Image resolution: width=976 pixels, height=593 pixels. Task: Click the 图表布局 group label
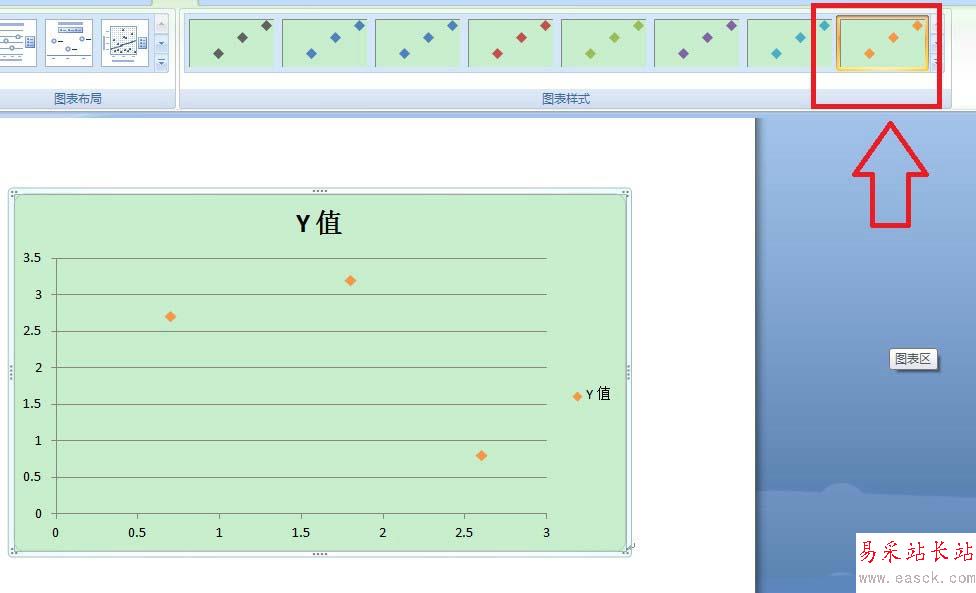point(78,98)
